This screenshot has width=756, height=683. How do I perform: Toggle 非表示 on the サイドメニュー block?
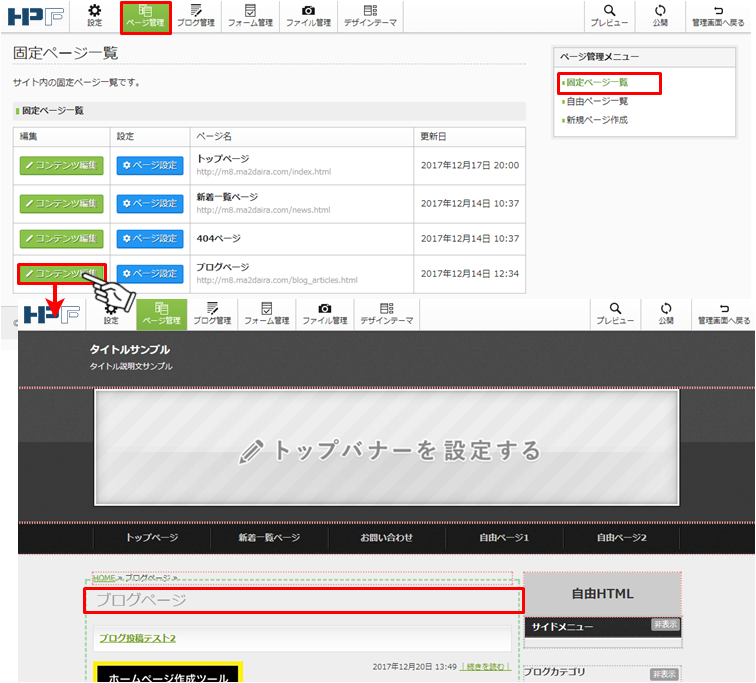tap(665, 624)
